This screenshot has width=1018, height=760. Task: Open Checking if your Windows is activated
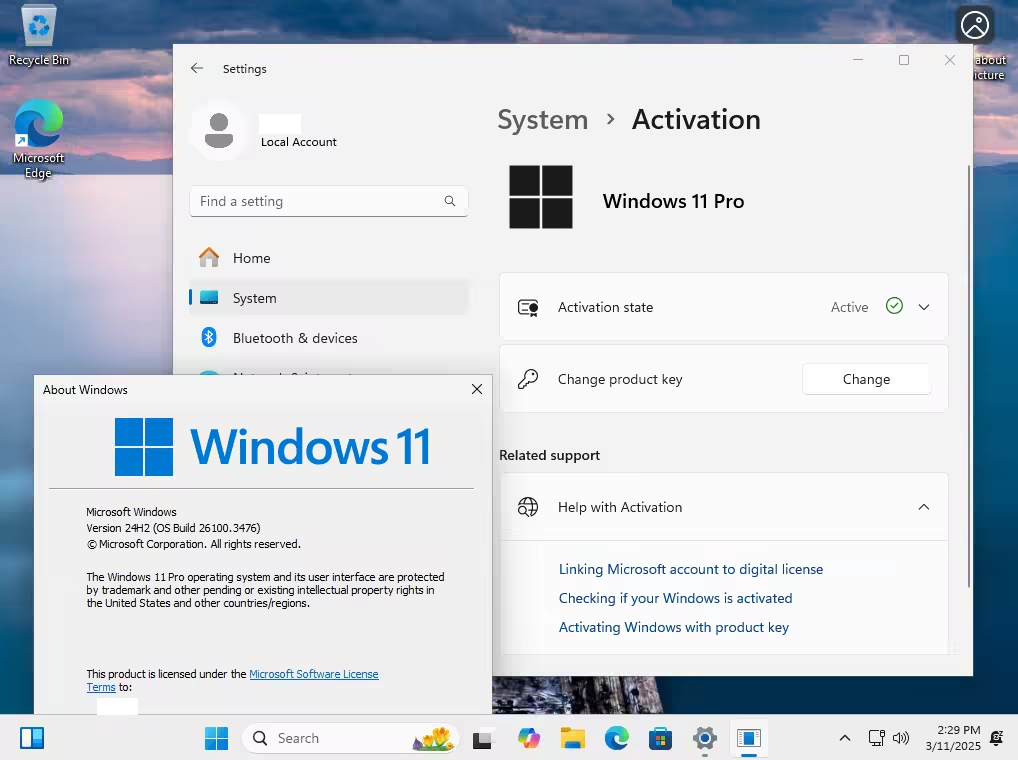coord(675,598)
